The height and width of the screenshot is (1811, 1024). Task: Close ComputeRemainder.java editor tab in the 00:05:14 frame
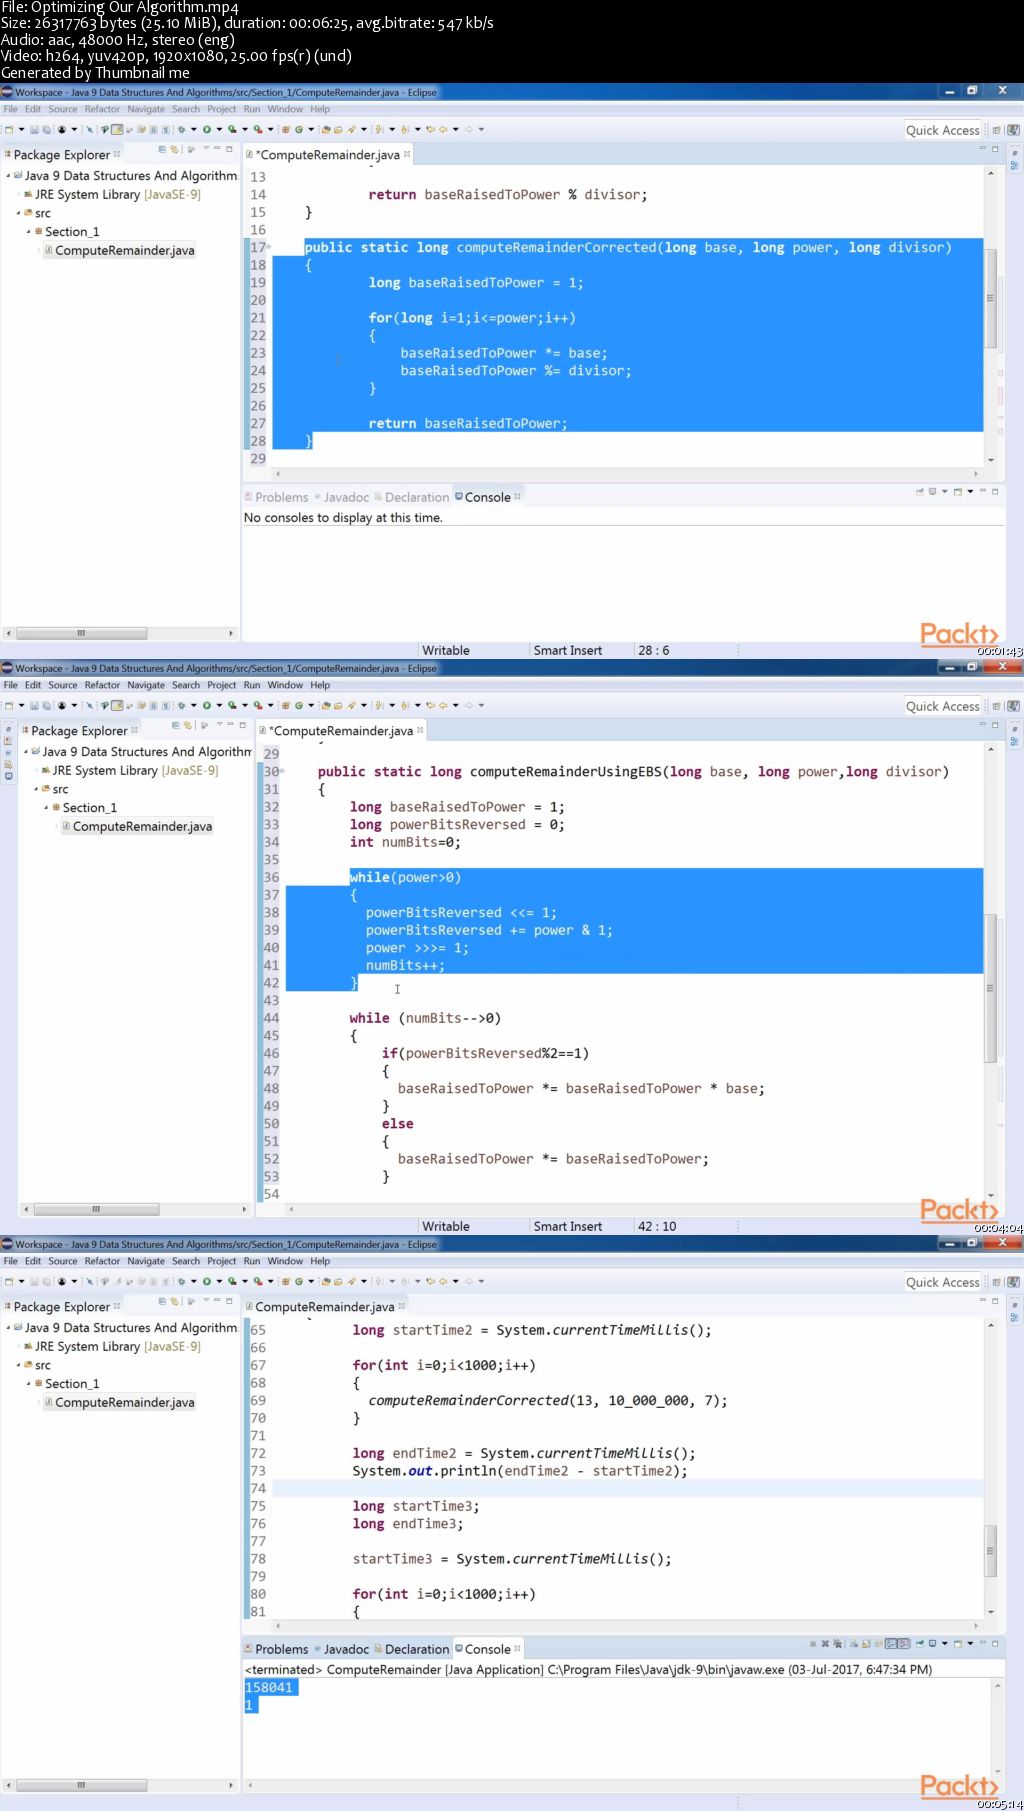coord(402,1307)
